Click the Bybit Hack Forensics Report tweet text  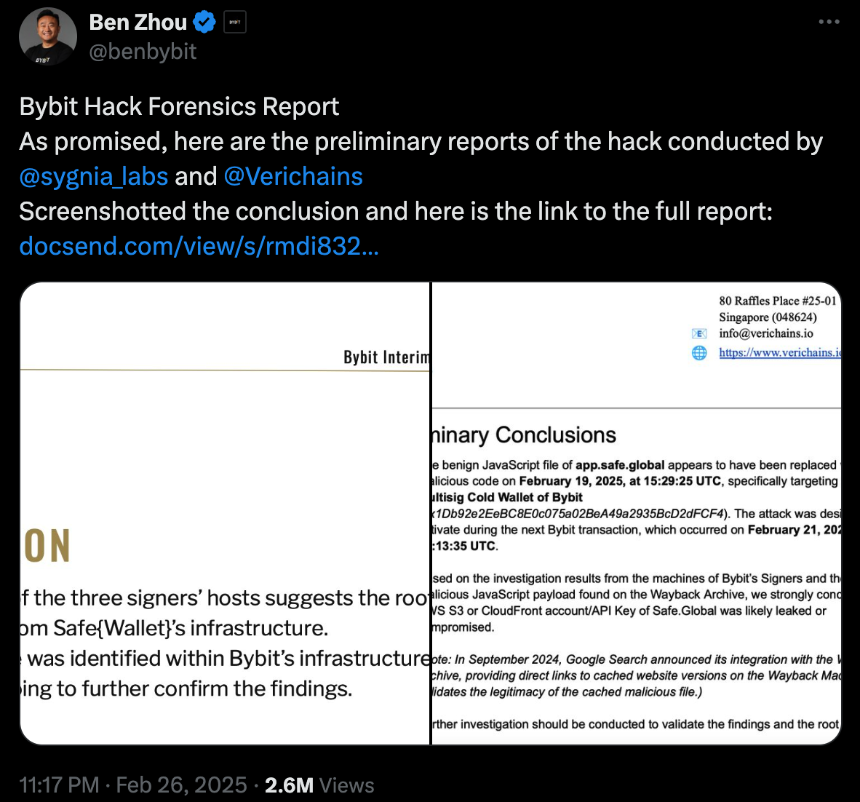point(179,106)
